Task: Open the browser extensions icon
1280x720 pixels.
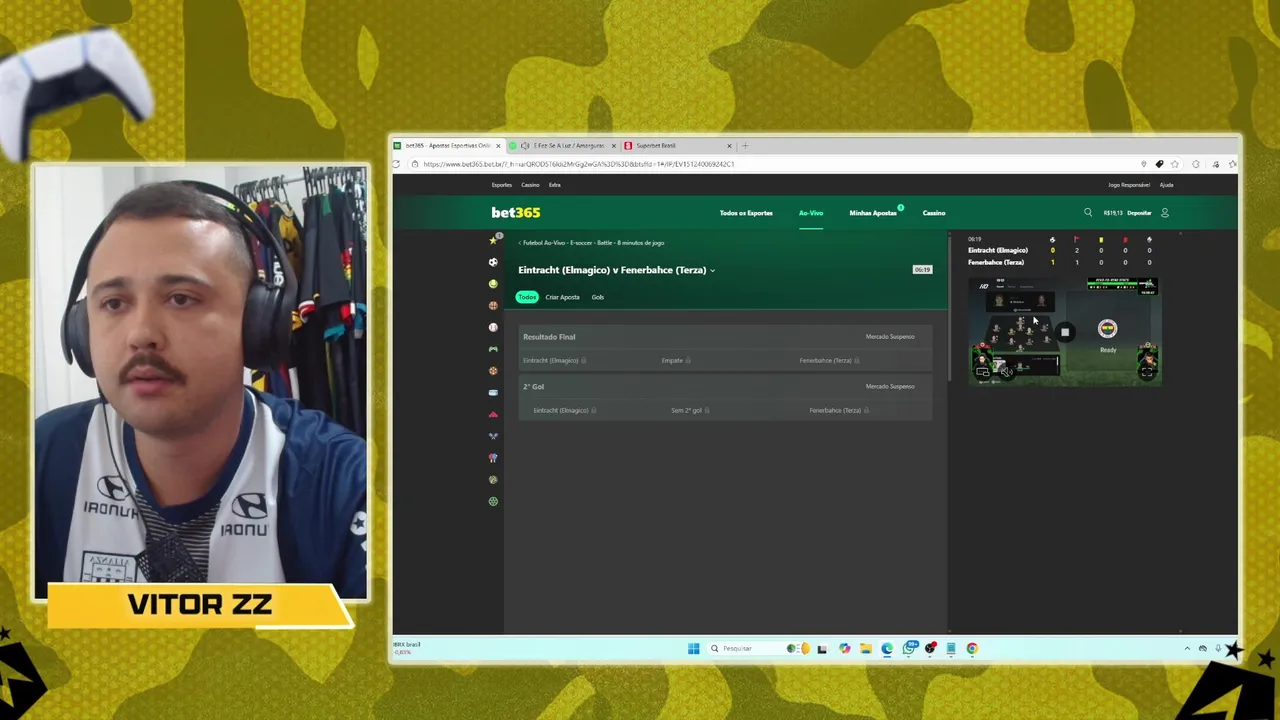Action: pyautogui.click(x=1196, y=164)
